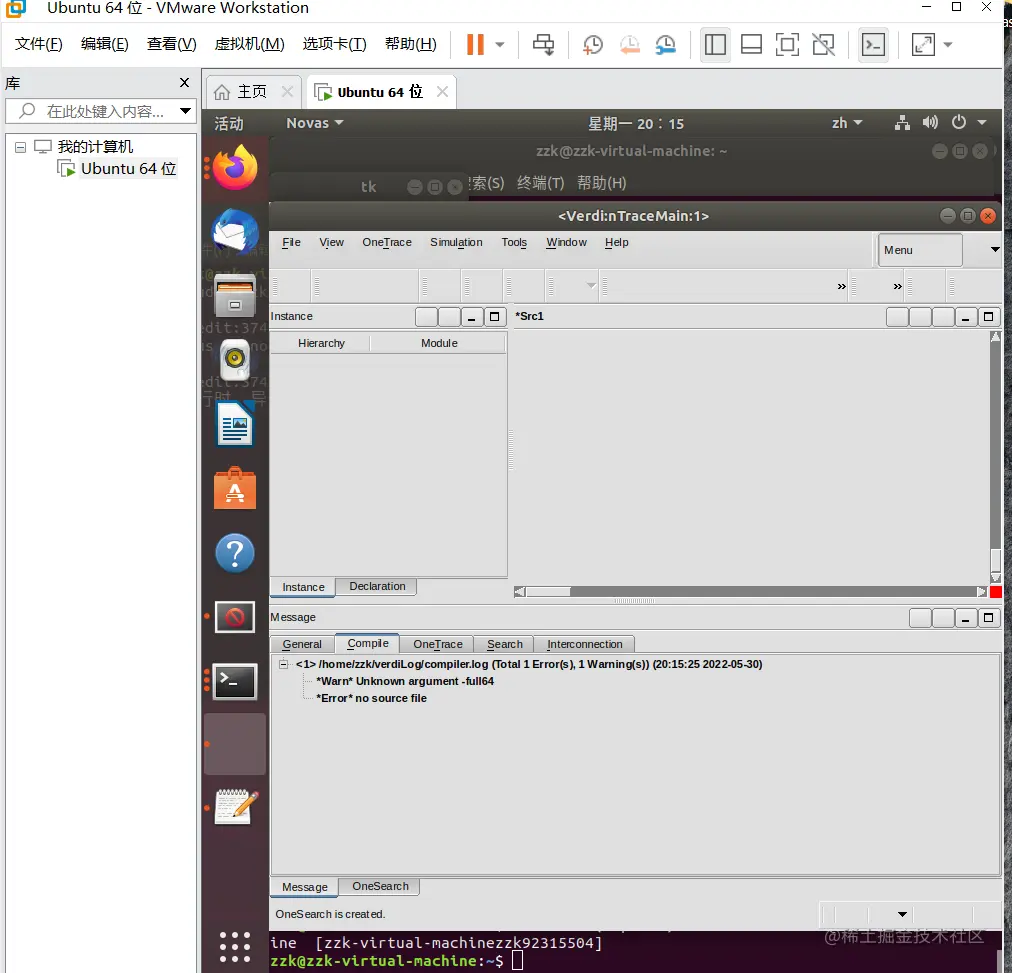
Task: Click the volume icon in the top bar
Action: pos(930,122)
